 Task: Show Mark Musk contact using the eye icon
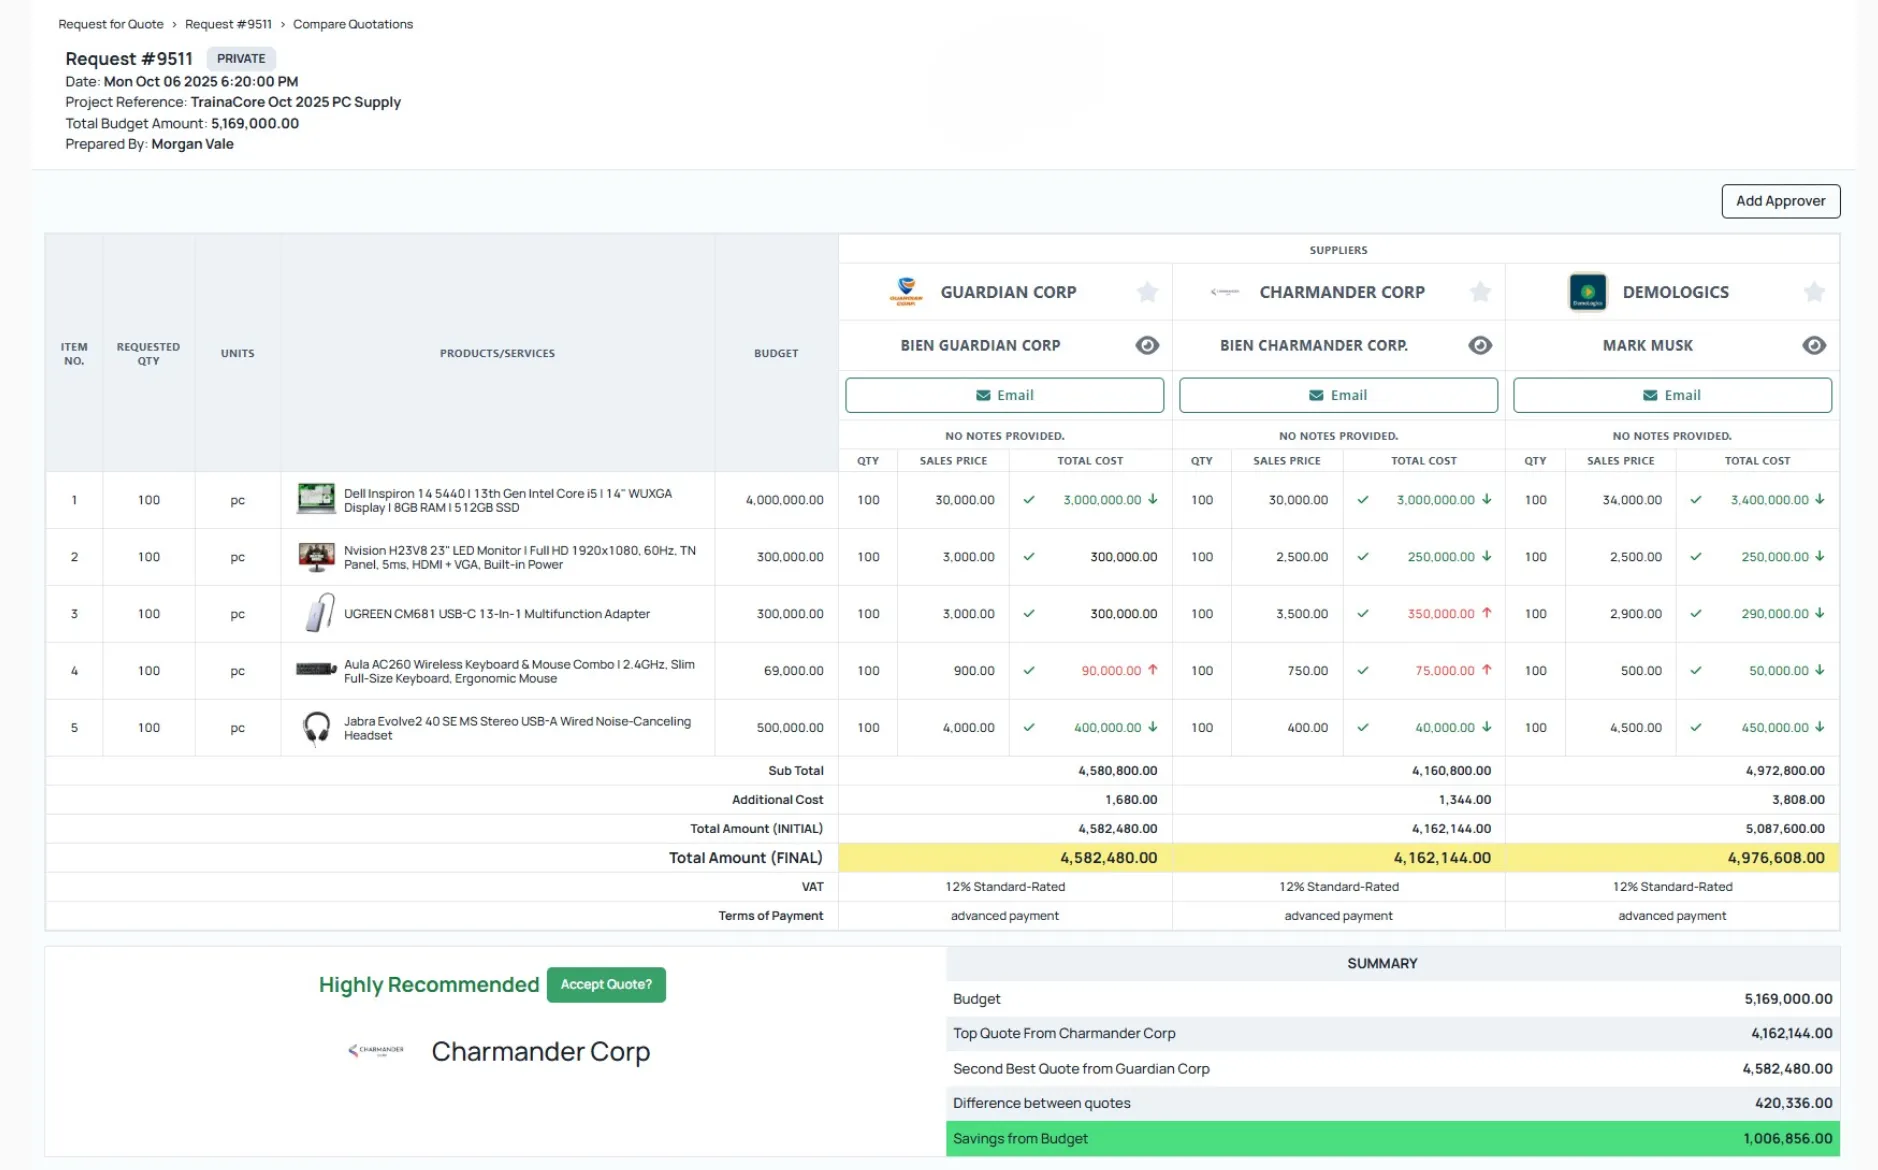tap(1814, 345)
